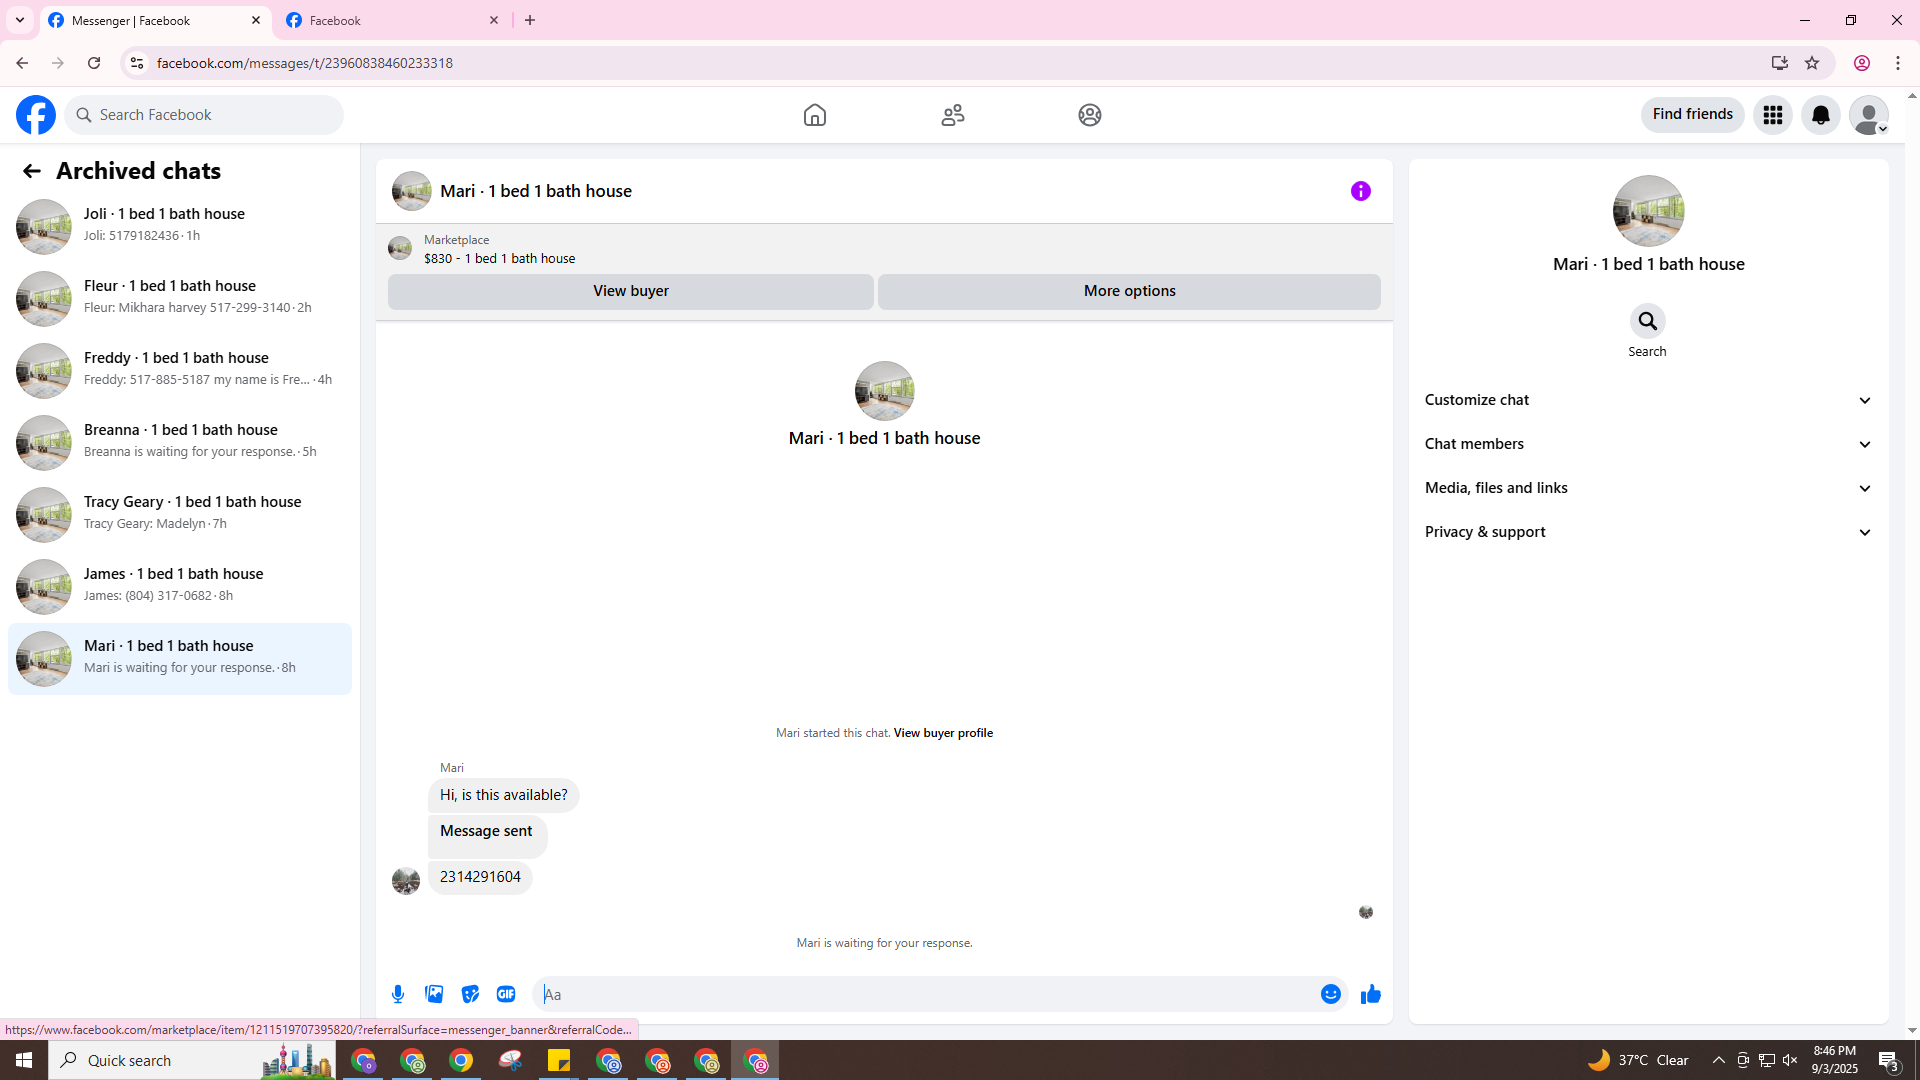The width and height of the screenshot is (1920, 1080).
Task: Open Sticky Notes from taskbar
Action: point(559,1060)
